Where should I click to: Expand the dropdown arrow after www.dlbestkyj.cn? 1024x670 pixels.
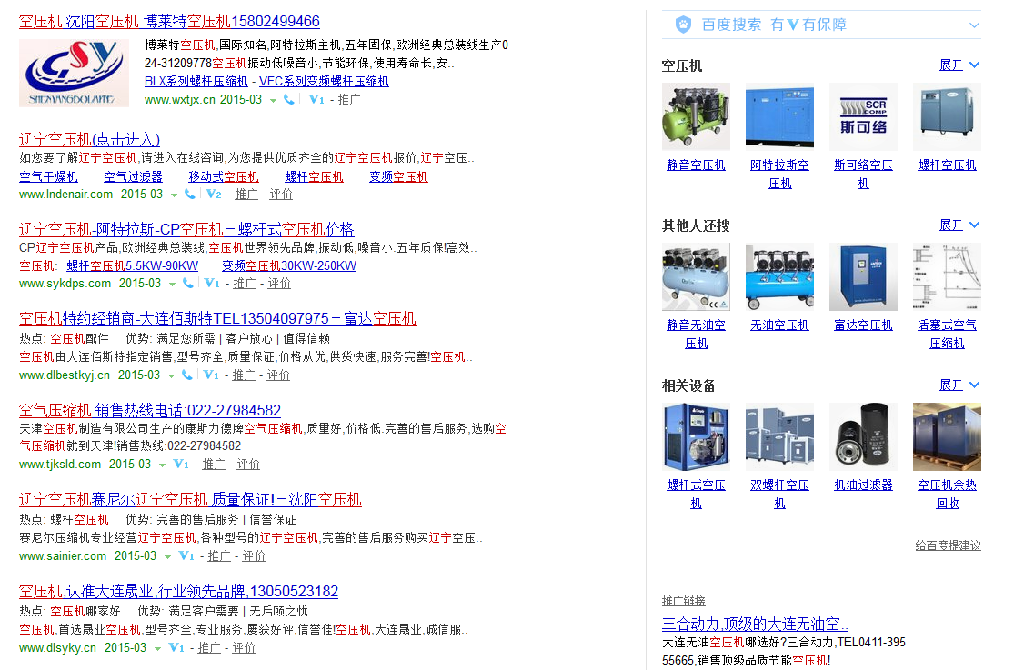(172, 375)
